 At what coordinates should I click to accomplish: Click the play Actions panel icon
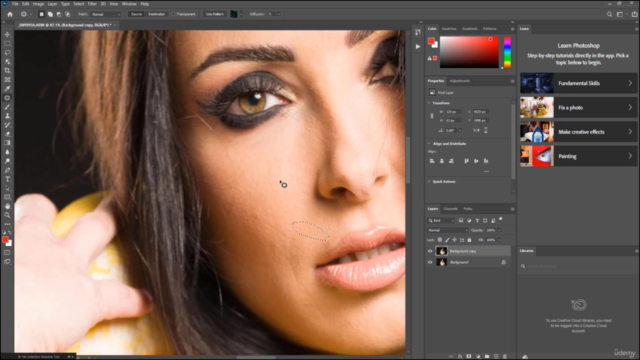(x=418, y=47)
